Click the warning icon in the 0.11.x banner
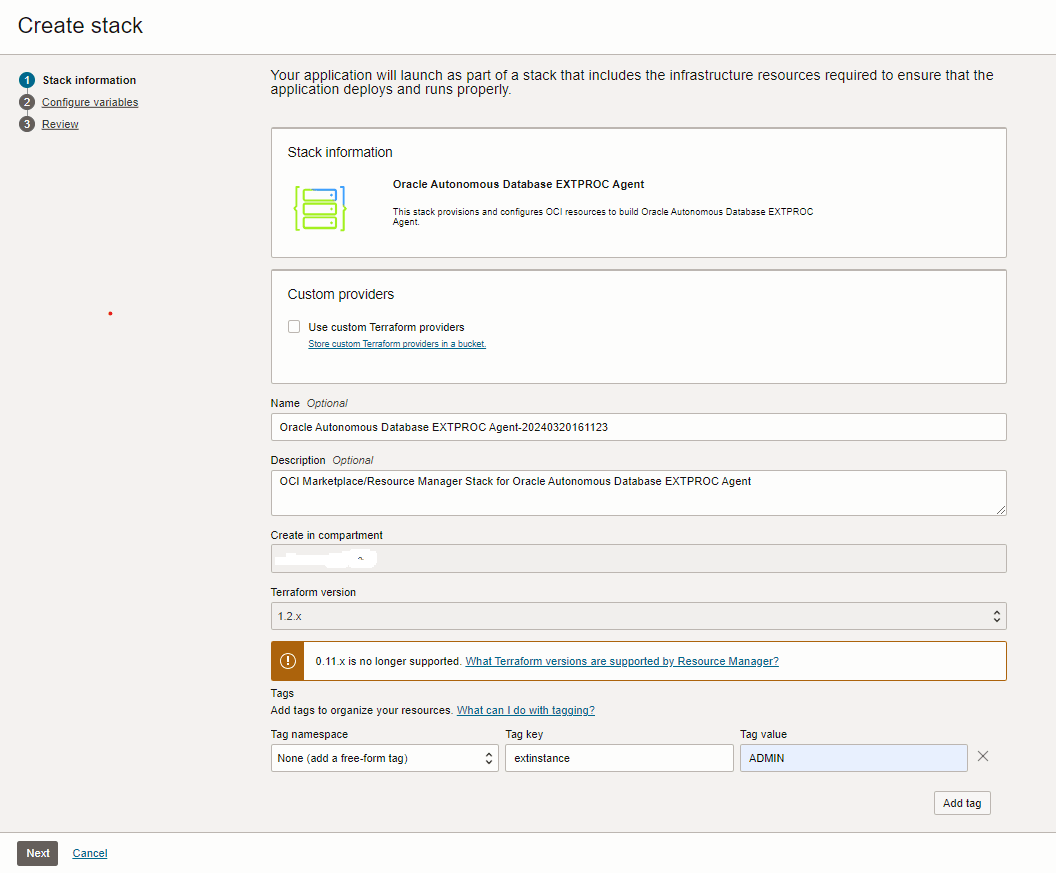The width and height of the screenshot is (1056, 873). click(287, 660)
